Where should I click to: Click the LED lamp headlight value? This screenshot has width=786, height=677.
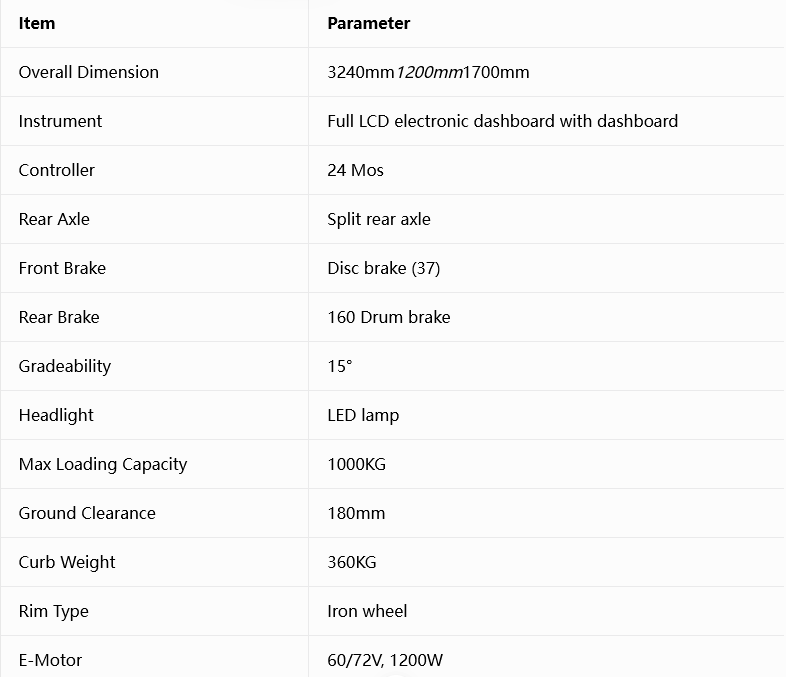point(363,415)
